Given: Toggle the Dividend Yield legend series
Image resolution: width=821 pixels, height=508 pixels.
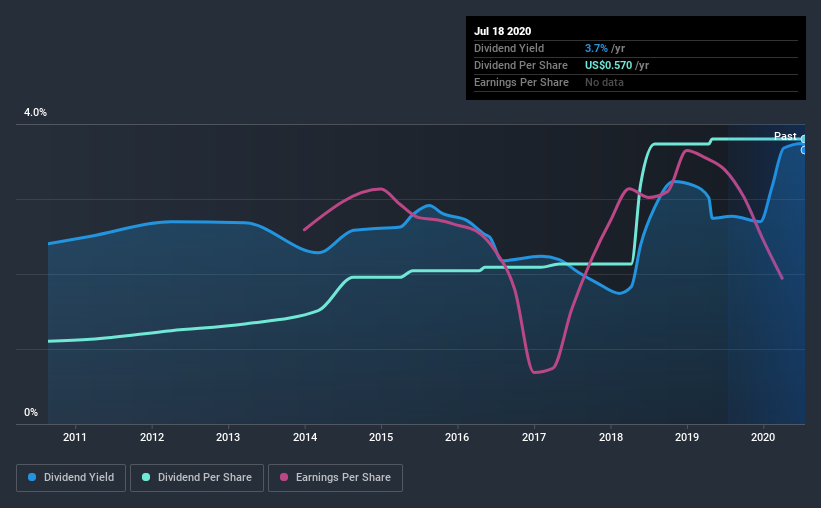Looking at the screenshot, I should [71, 478].
